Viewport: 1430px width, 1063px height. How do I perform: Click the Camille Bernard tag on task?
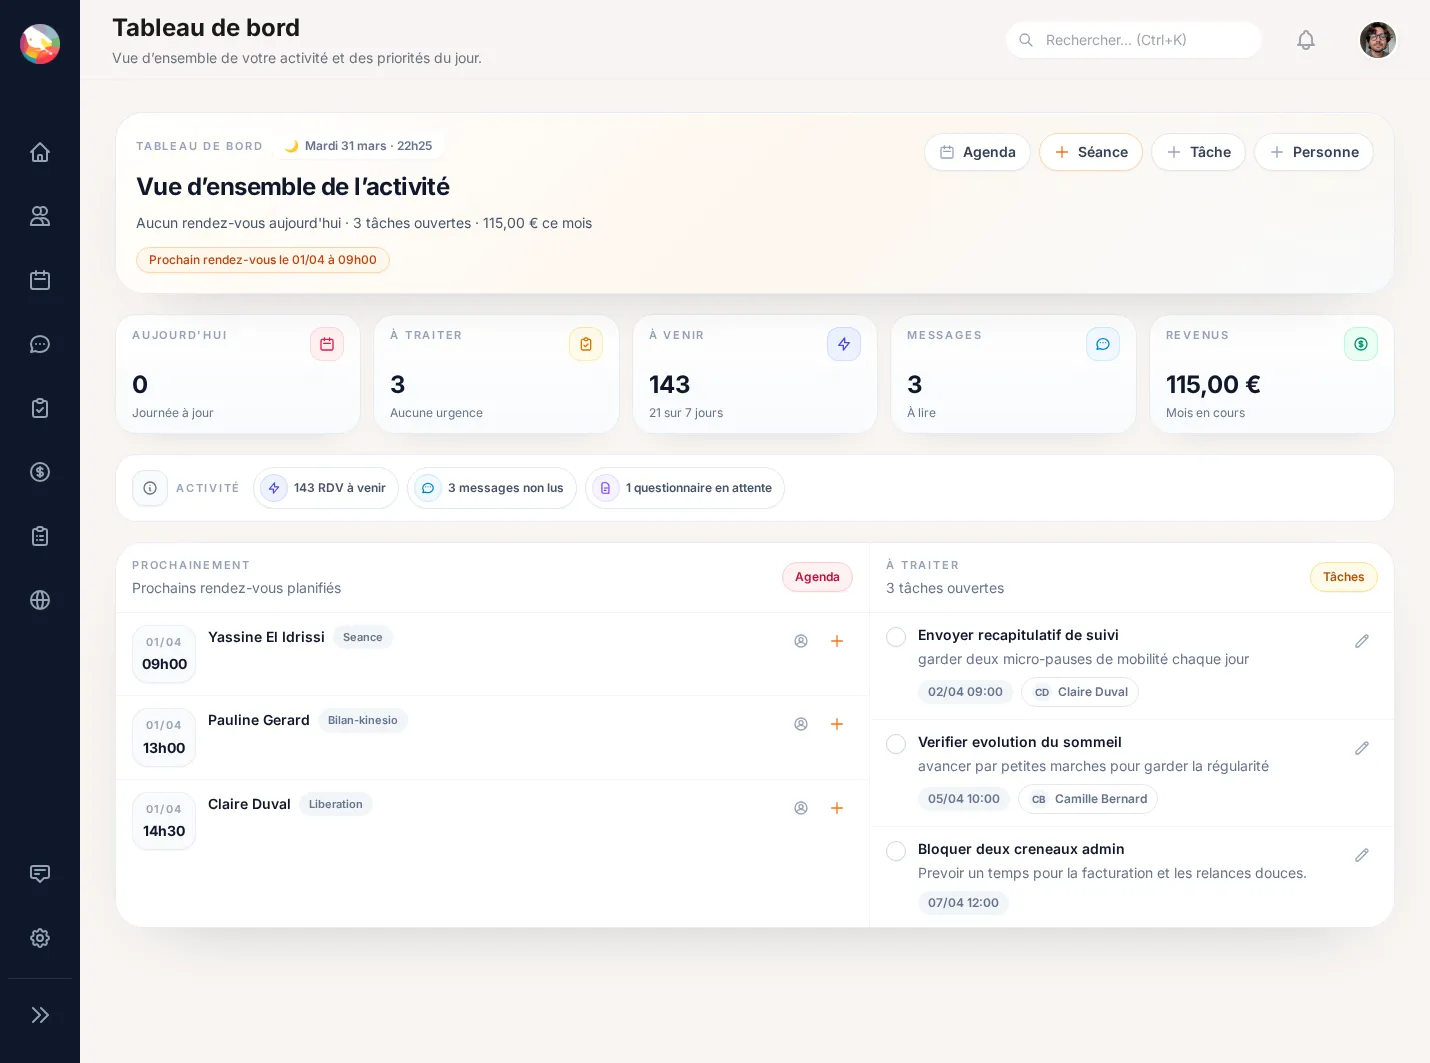click(1088, 799)
